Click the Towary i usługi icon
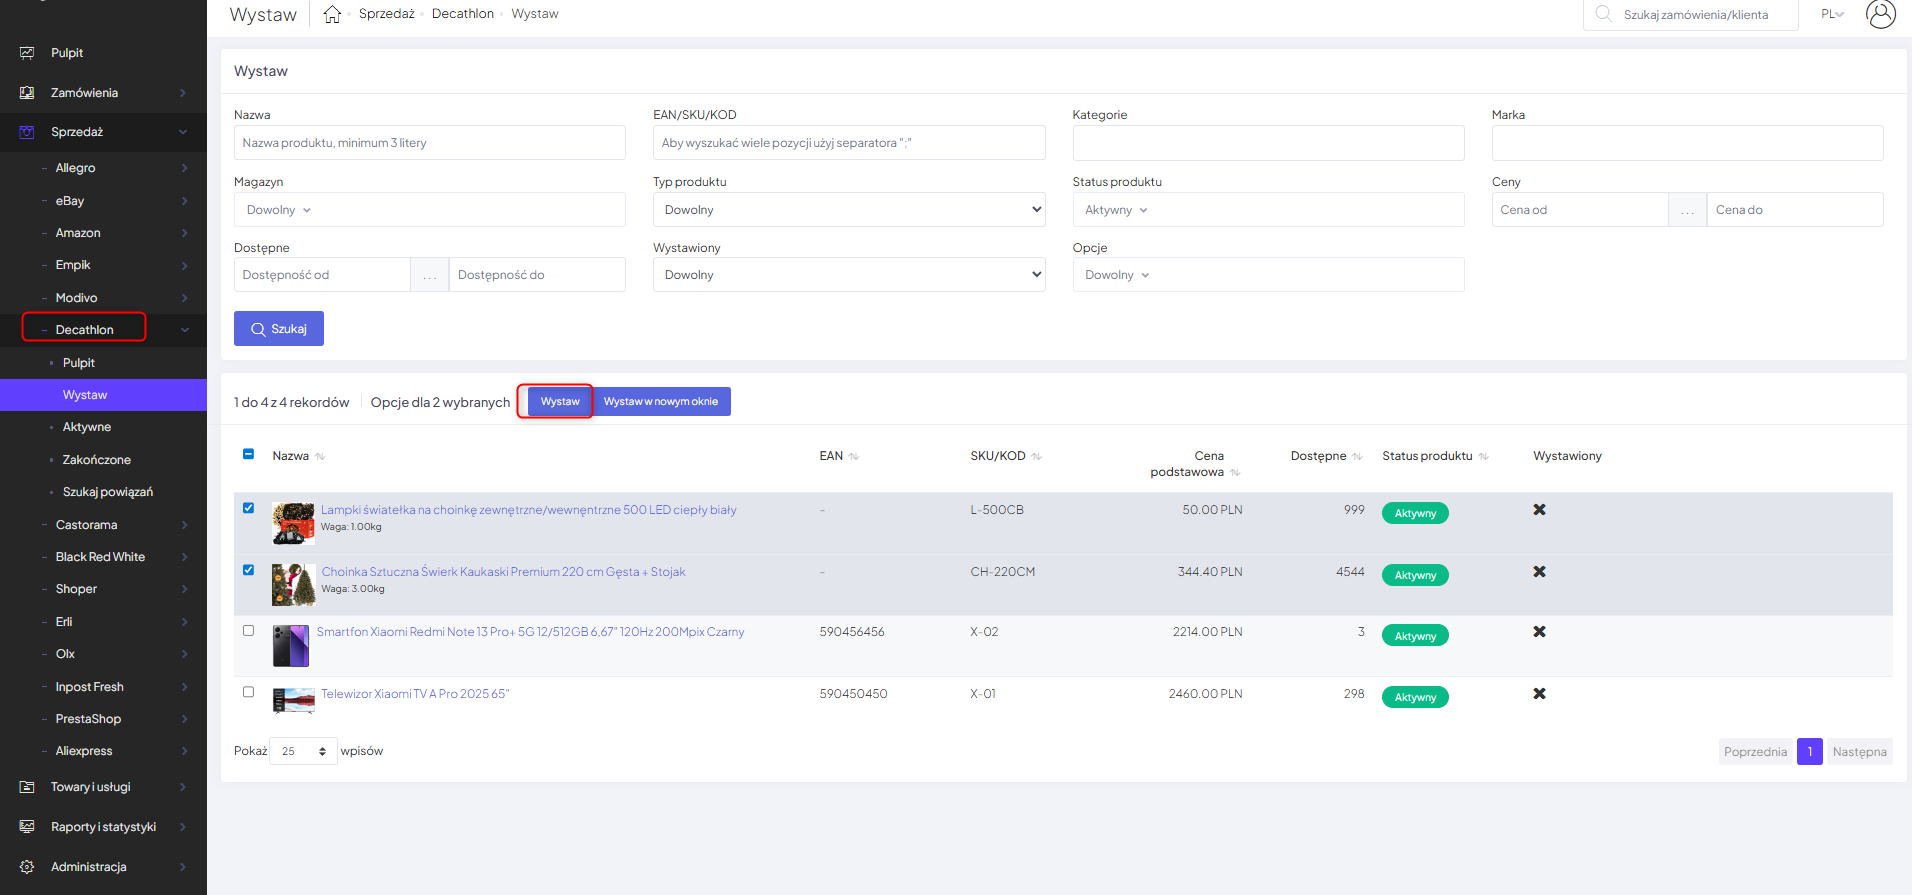The width and height of the screenshot is (1912, 895). click(x=27, y=787)
